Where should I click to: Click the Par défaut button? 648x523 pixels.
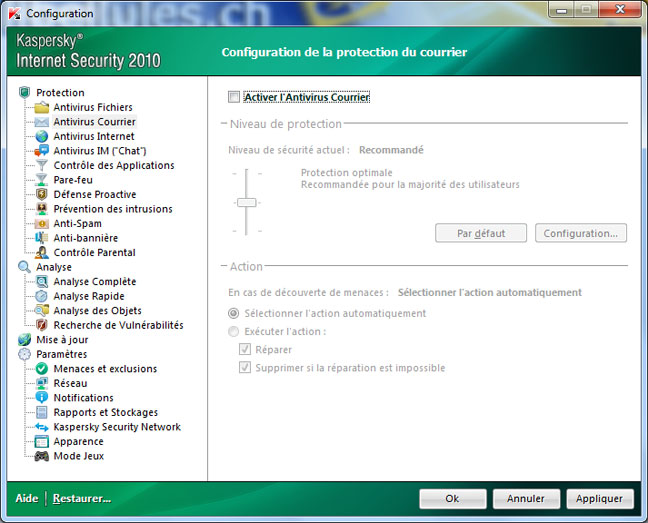click(481, 233)
